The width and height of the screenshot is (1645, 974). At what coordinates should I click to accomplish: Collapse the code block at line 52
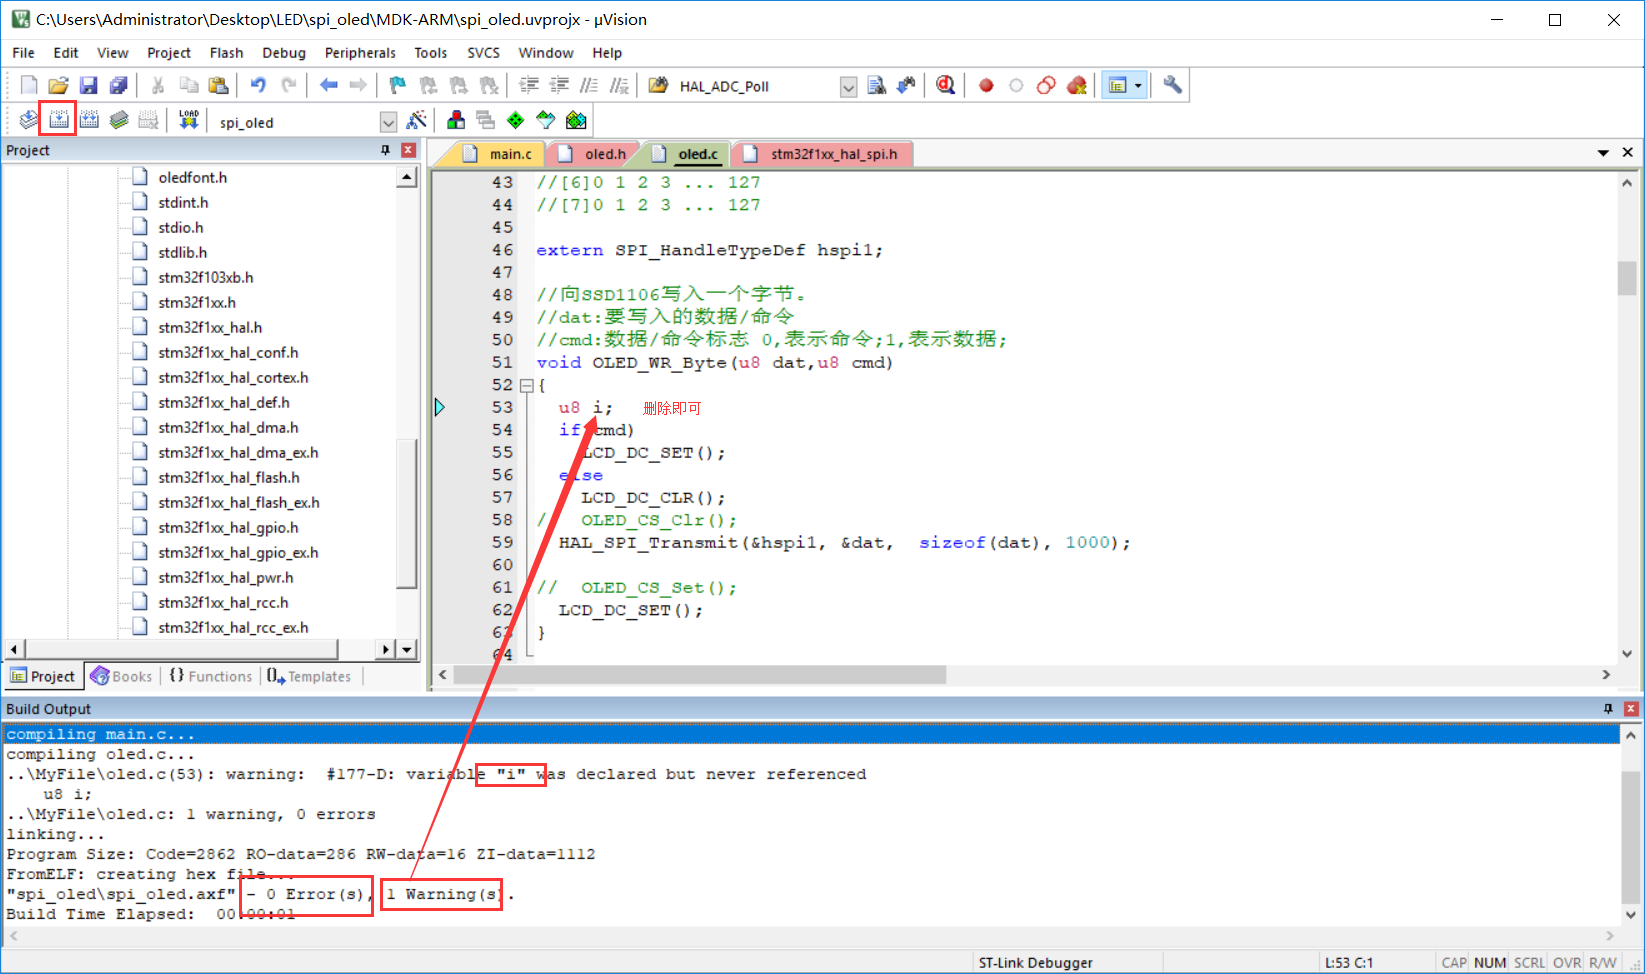click(x=526, y=385)
